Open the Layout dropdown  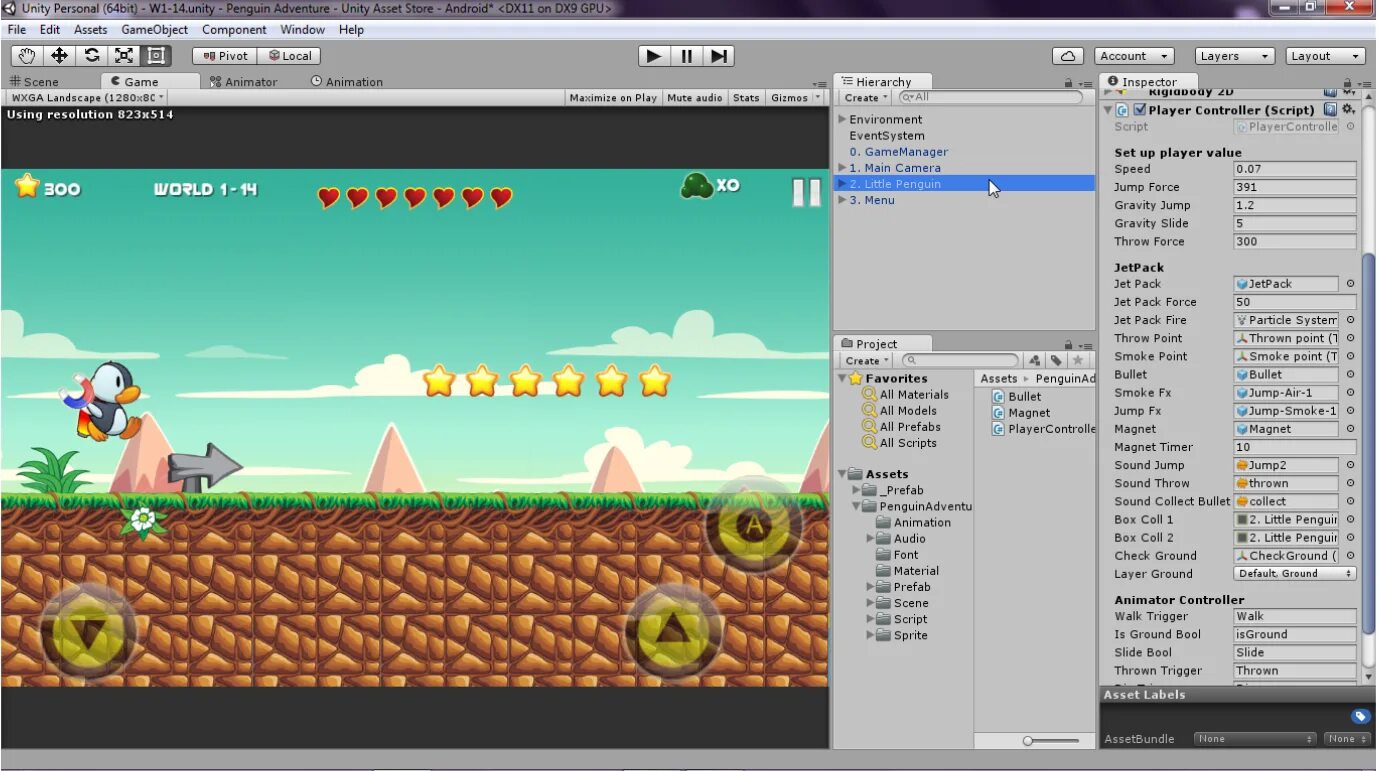[1325, 56]
